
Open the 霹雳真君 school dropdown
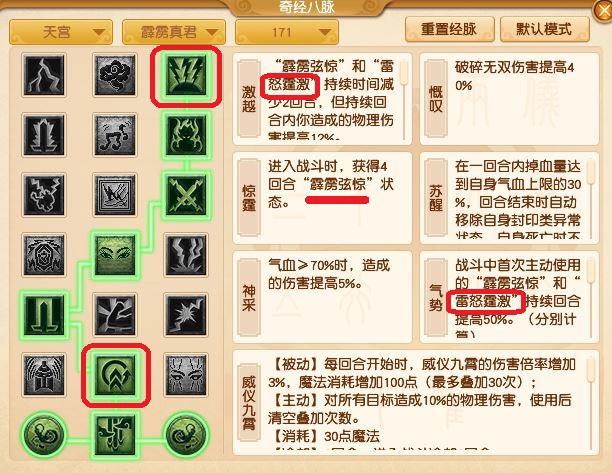[174, 32]
